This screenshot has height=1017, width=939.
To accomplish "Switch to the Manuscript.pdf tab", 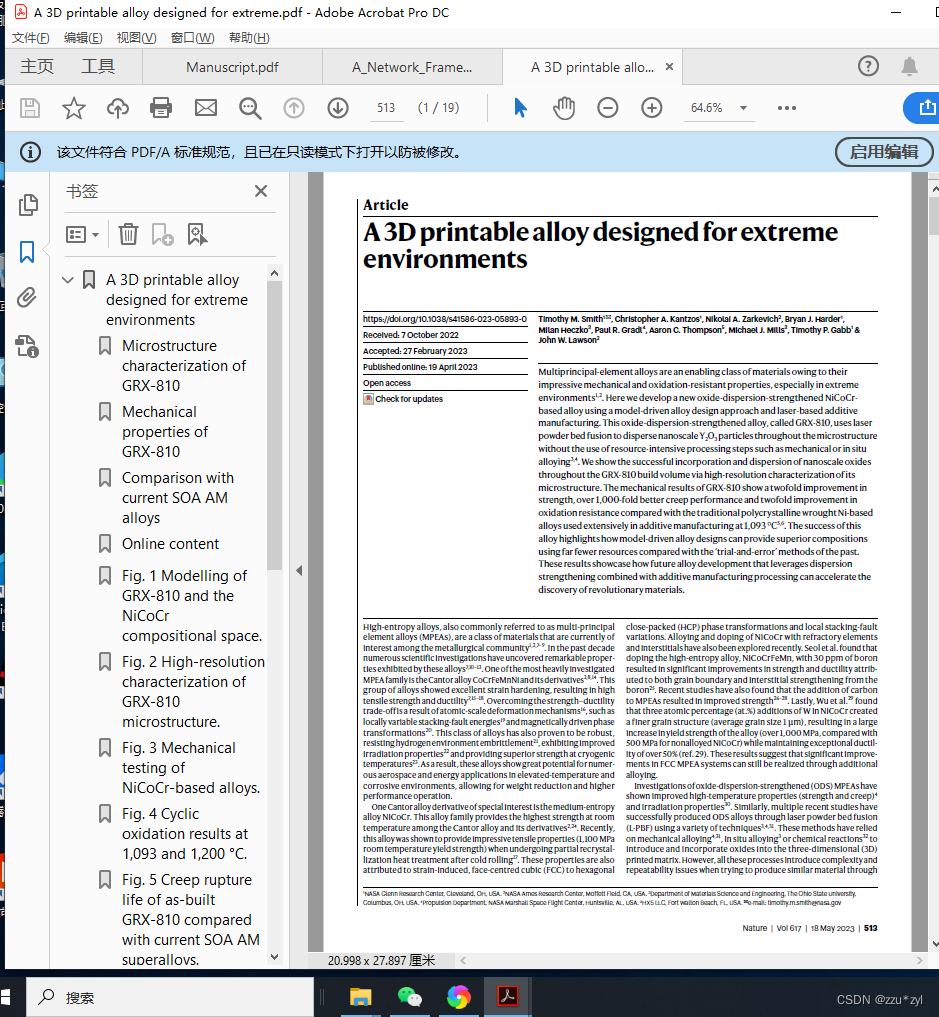I will click(232, 67).
